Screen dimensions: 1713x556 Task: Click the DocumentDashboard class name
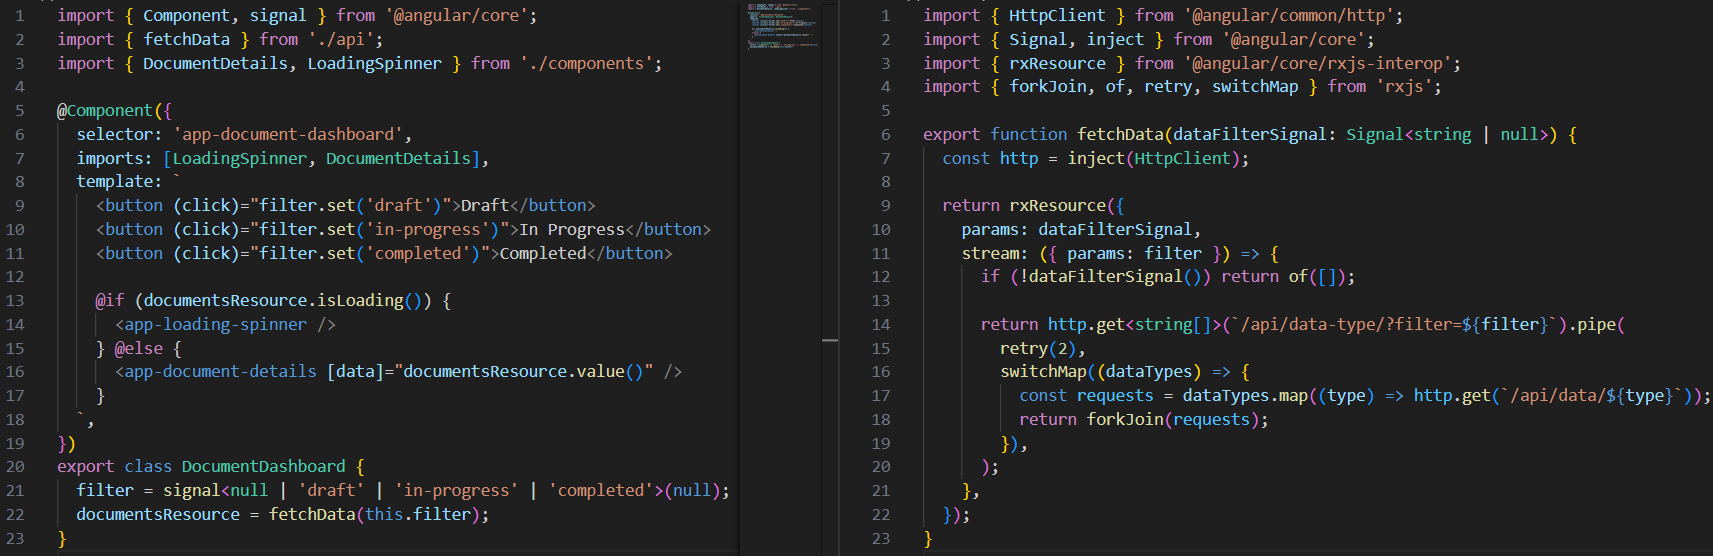[263, 466]
